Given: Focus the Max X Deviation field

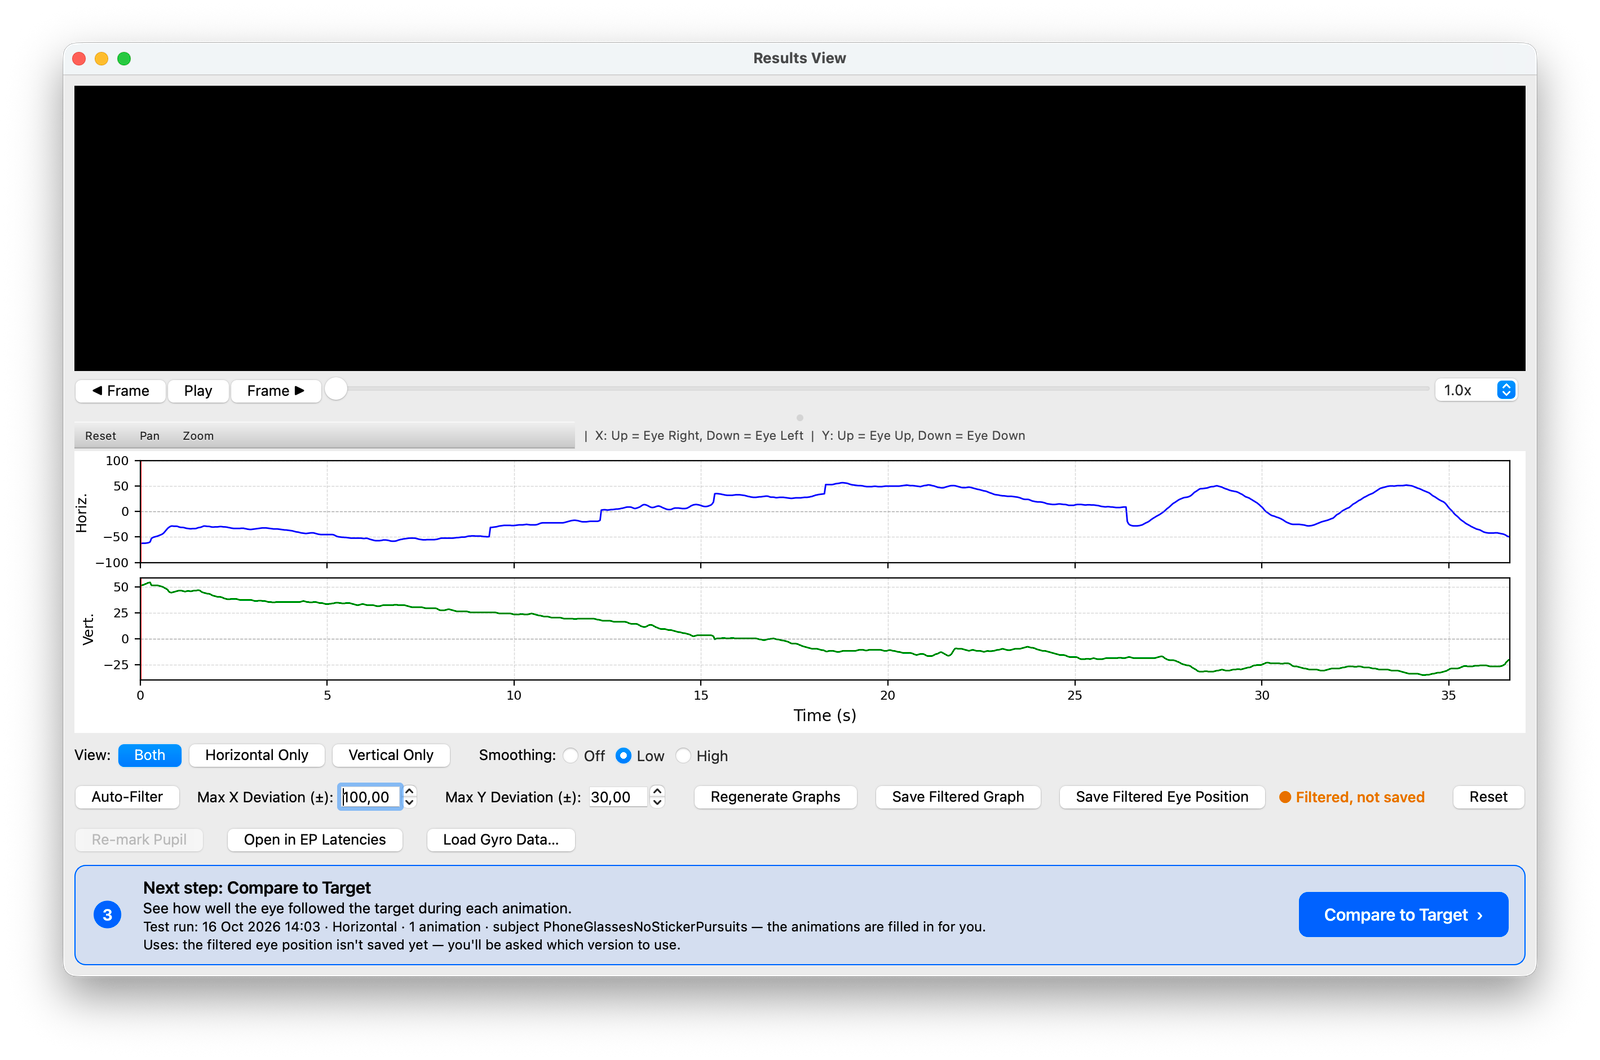Looking at the screenshot, I should 370,797.
